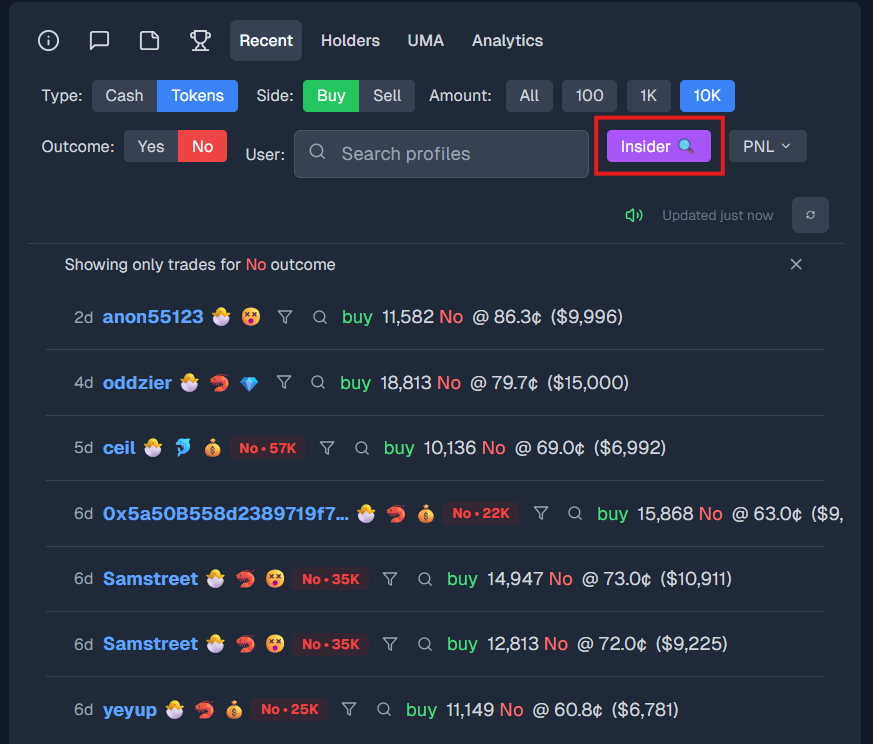The width and height of the screenshot is (873, 744).
Task: Click money bag badge next to yeyup
Action: click(234, 710)
